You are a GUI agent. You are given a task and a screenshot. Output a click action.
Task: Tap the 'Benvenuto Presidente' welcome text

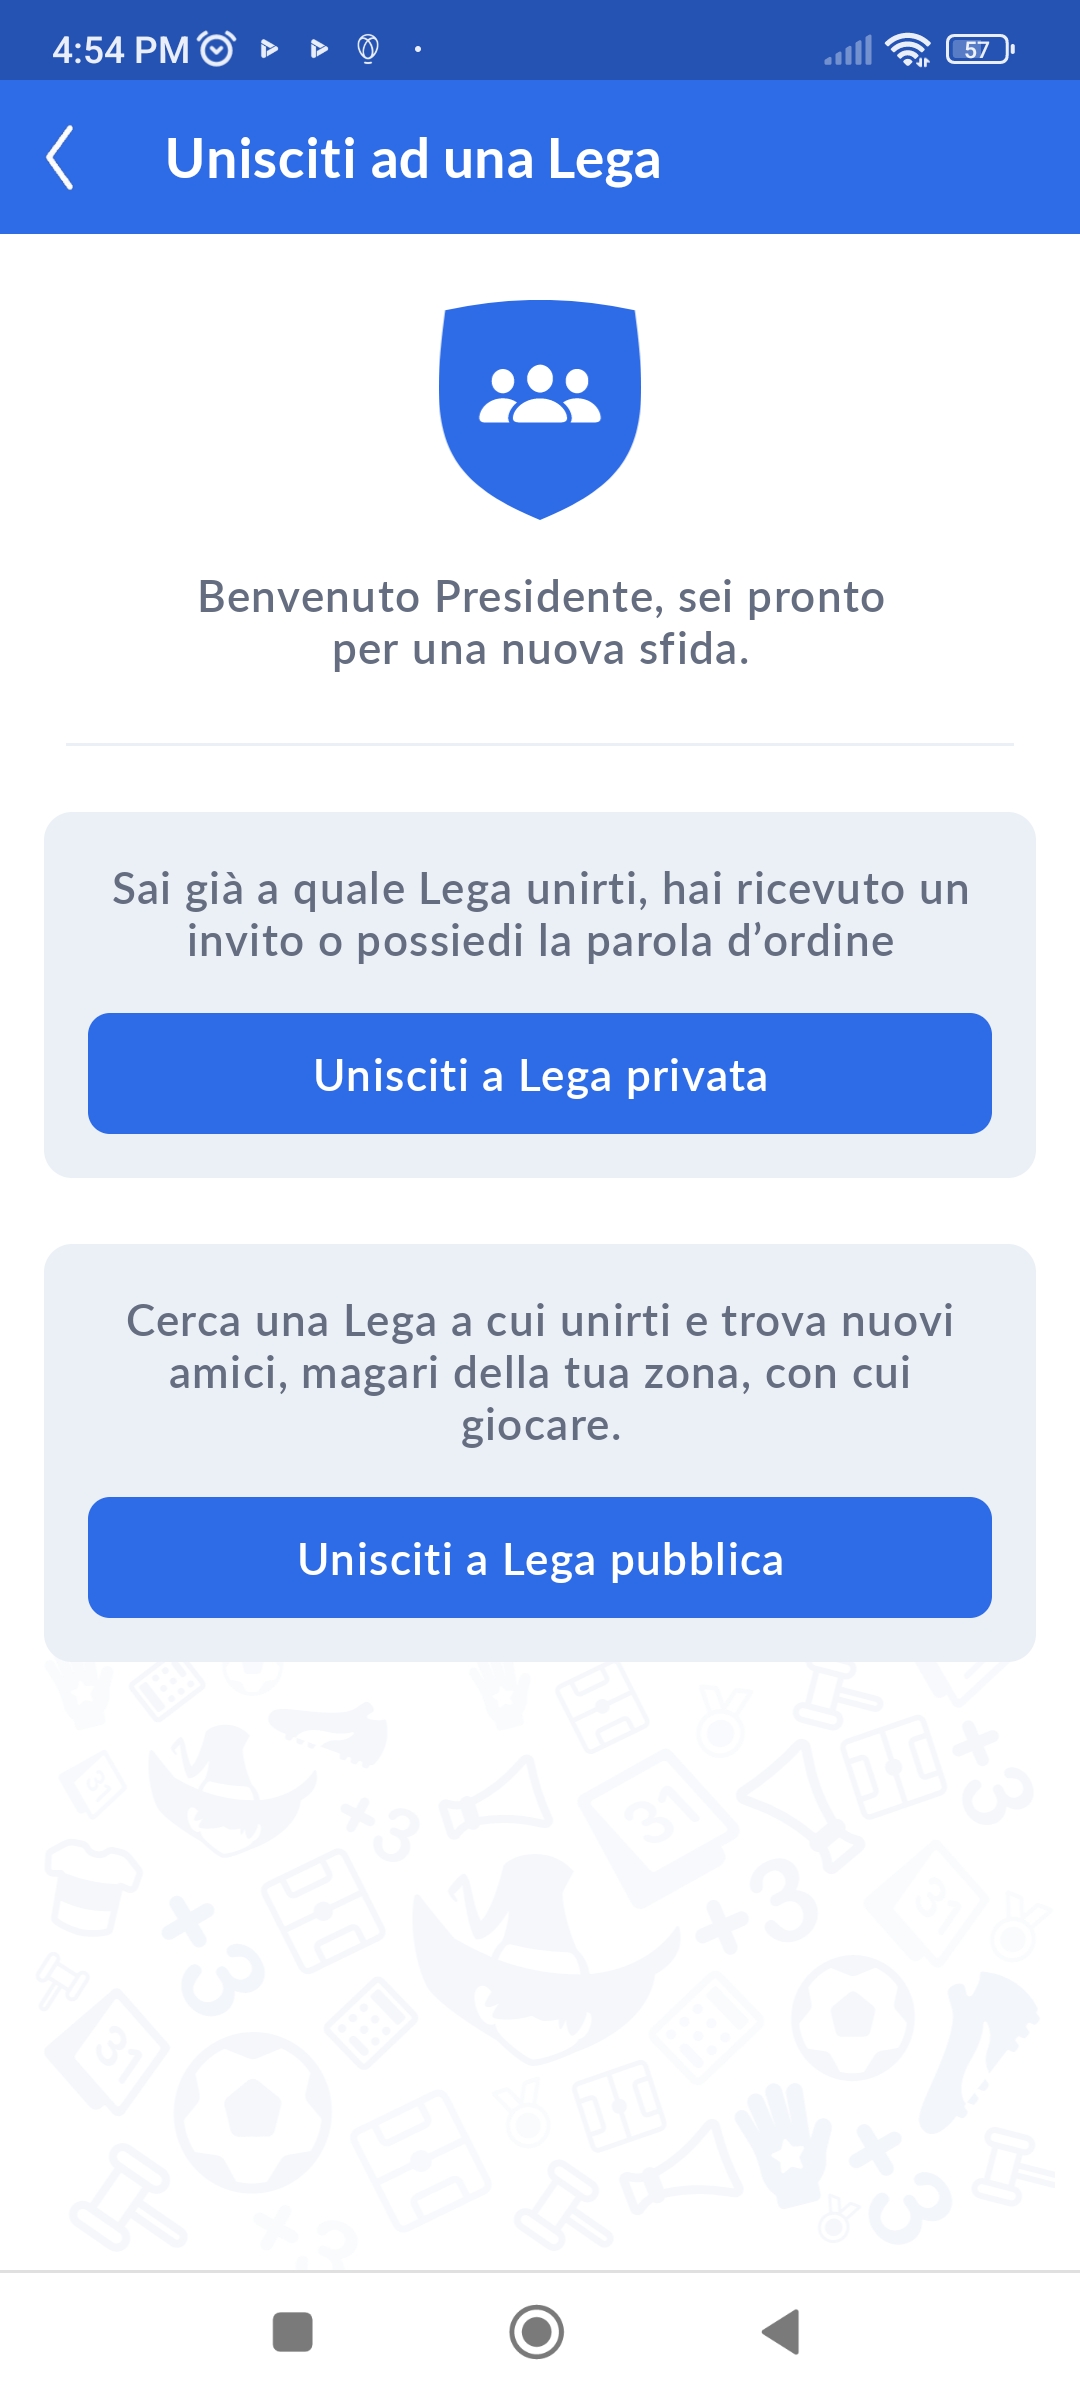coord(540,622)
